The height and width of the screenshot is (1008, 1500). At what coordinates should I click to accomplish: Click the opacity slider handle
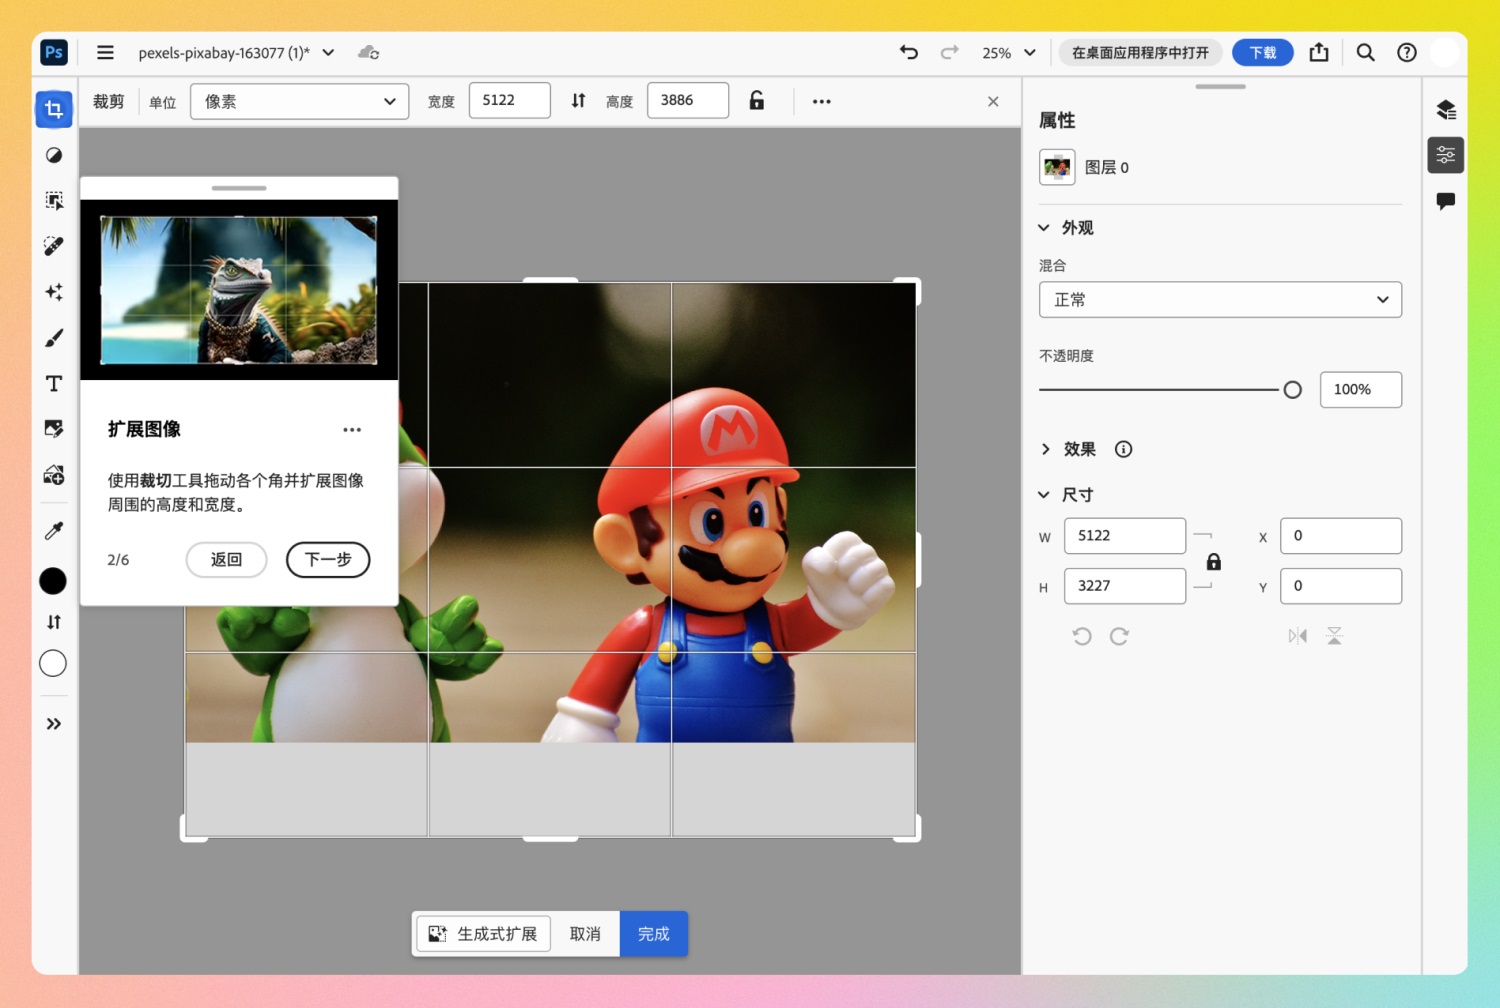pyautogui.click(x=1293, y=390)
